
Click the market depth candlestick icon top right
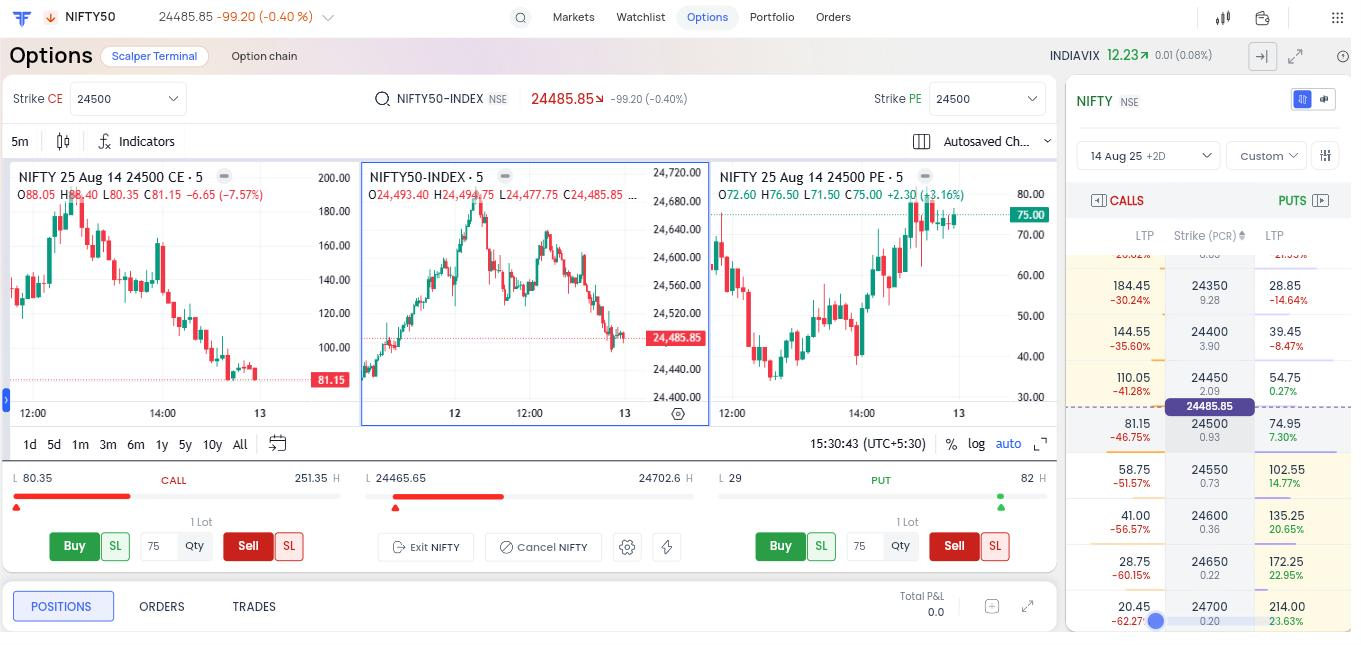click(x=1222, y=17)
